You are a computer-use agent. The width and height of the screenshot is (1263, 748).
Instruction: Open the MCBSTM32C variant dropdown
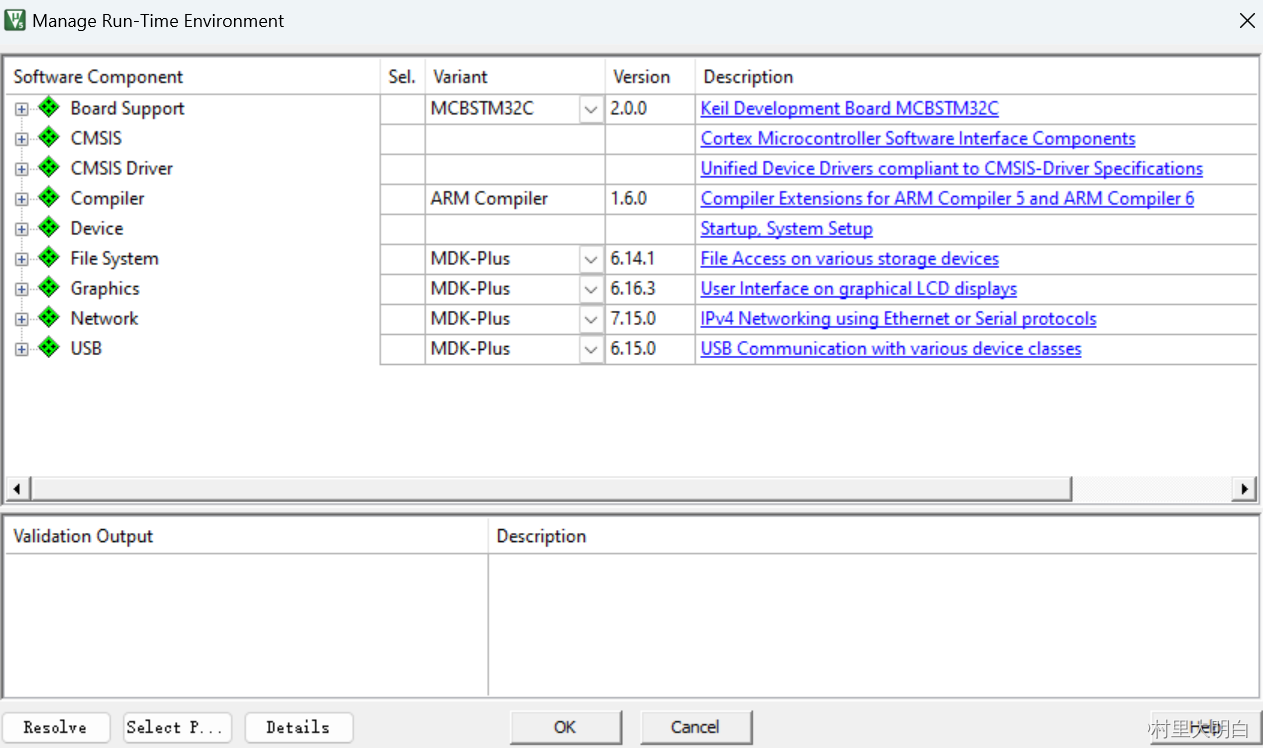coord(591,109)
